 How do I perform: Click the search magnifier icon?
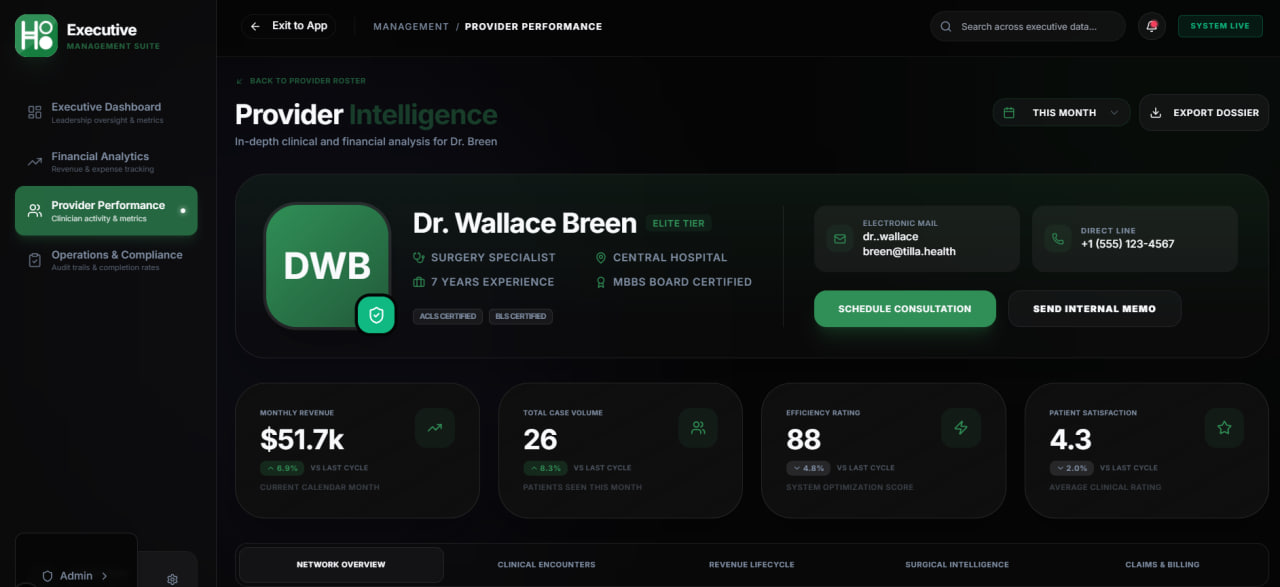(946, 27)
